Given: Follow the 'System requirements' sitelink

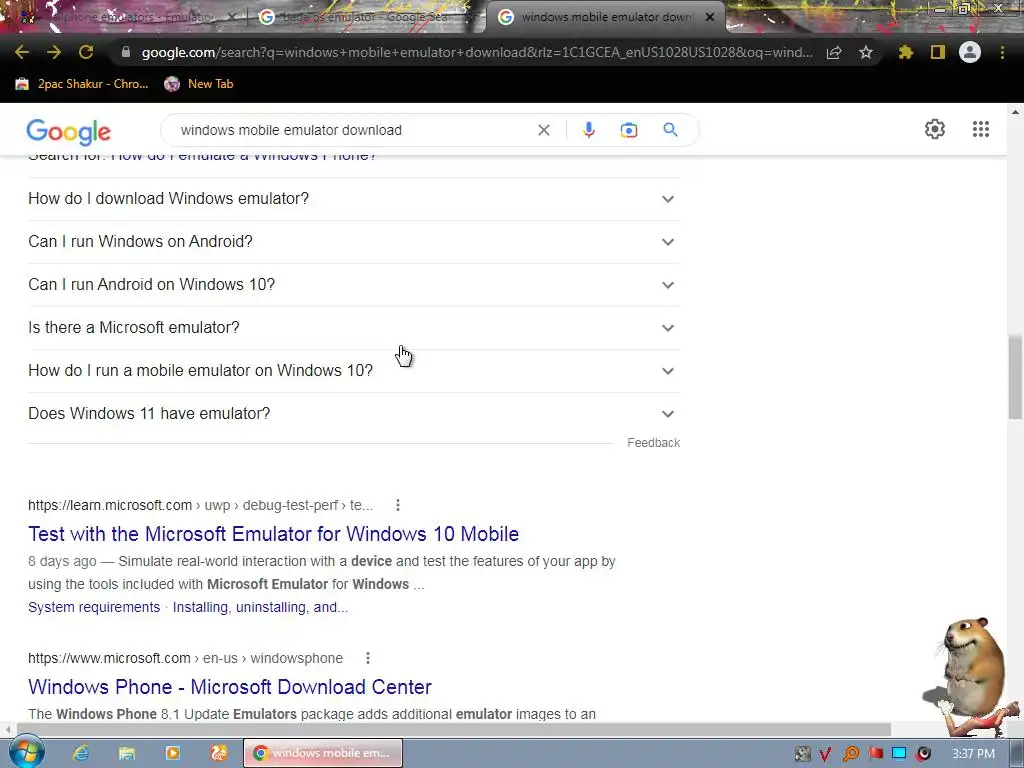Looking at the screenshot, I should coord(94,607).
